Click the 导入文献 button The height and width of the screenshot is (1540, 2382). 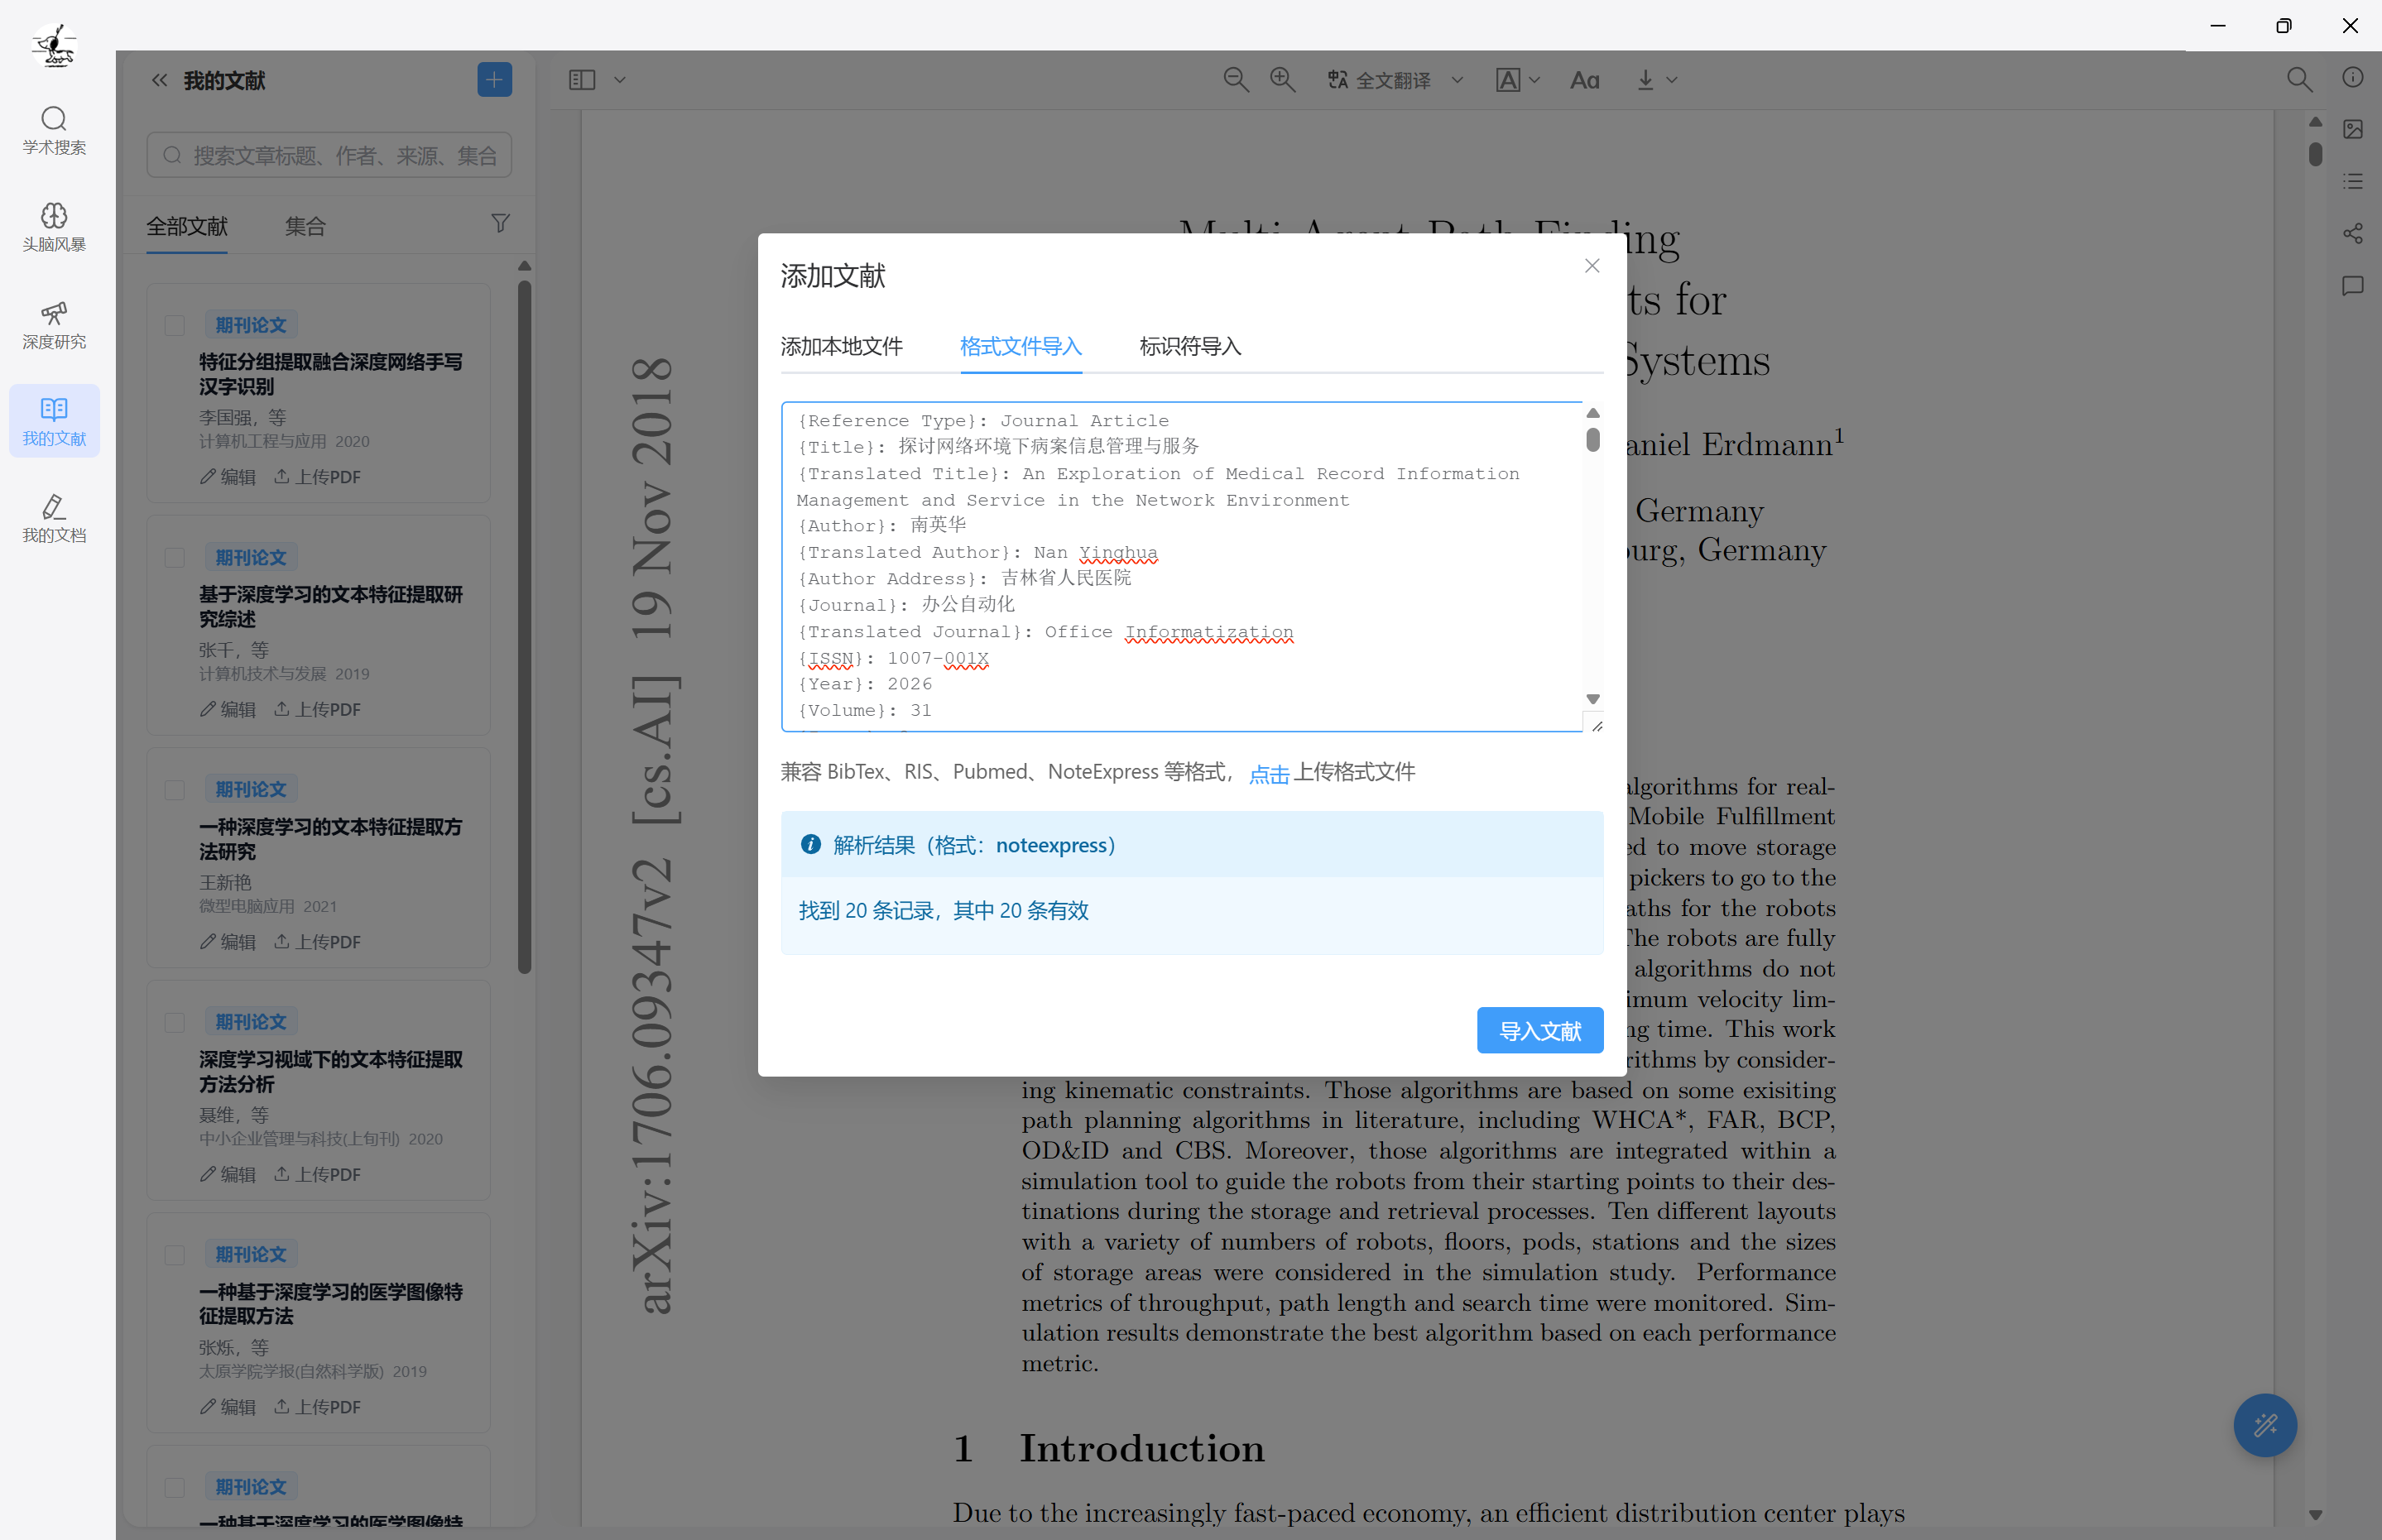pos(1539,1030)
